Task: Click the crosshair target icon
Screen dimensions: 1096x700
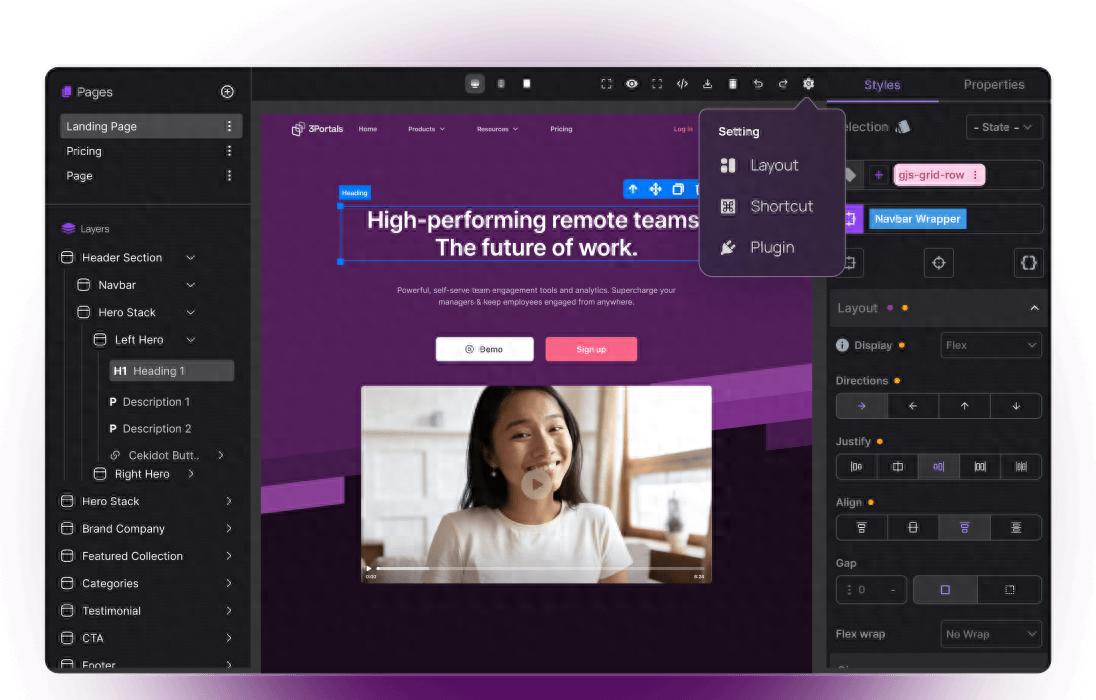Action: [939, 263]
